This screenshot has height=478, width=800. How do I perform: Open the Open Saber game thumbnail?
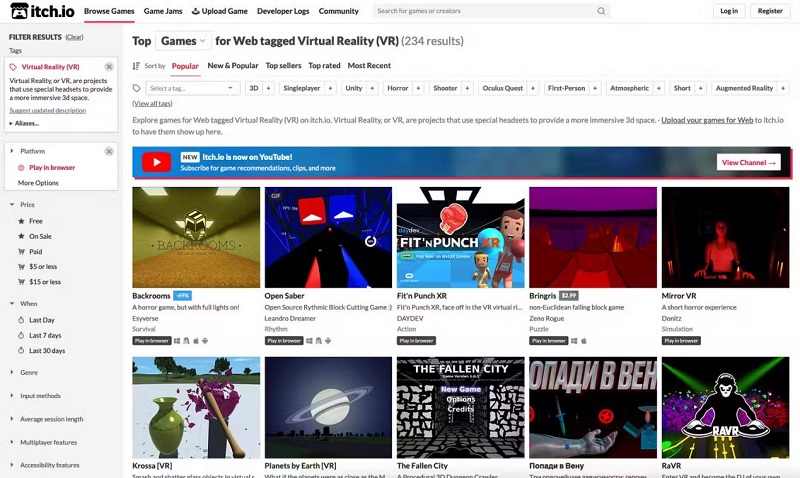328,237
